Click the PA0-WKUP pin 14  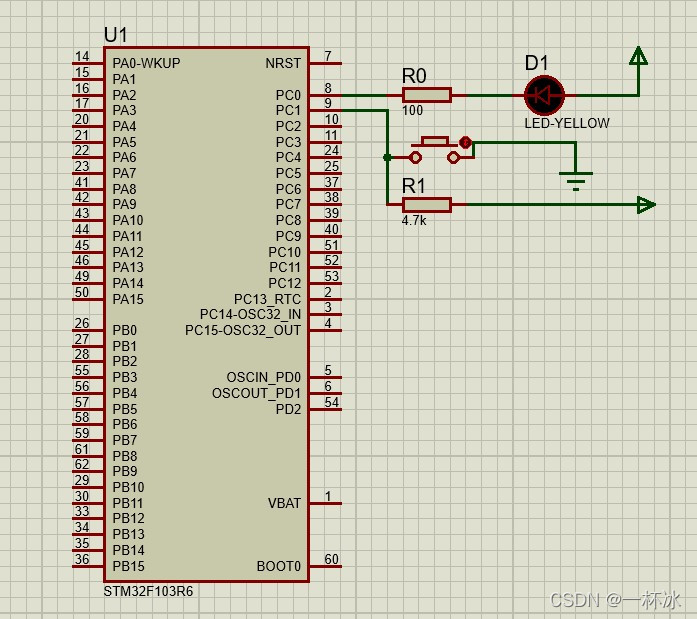(x=87, y=64)
